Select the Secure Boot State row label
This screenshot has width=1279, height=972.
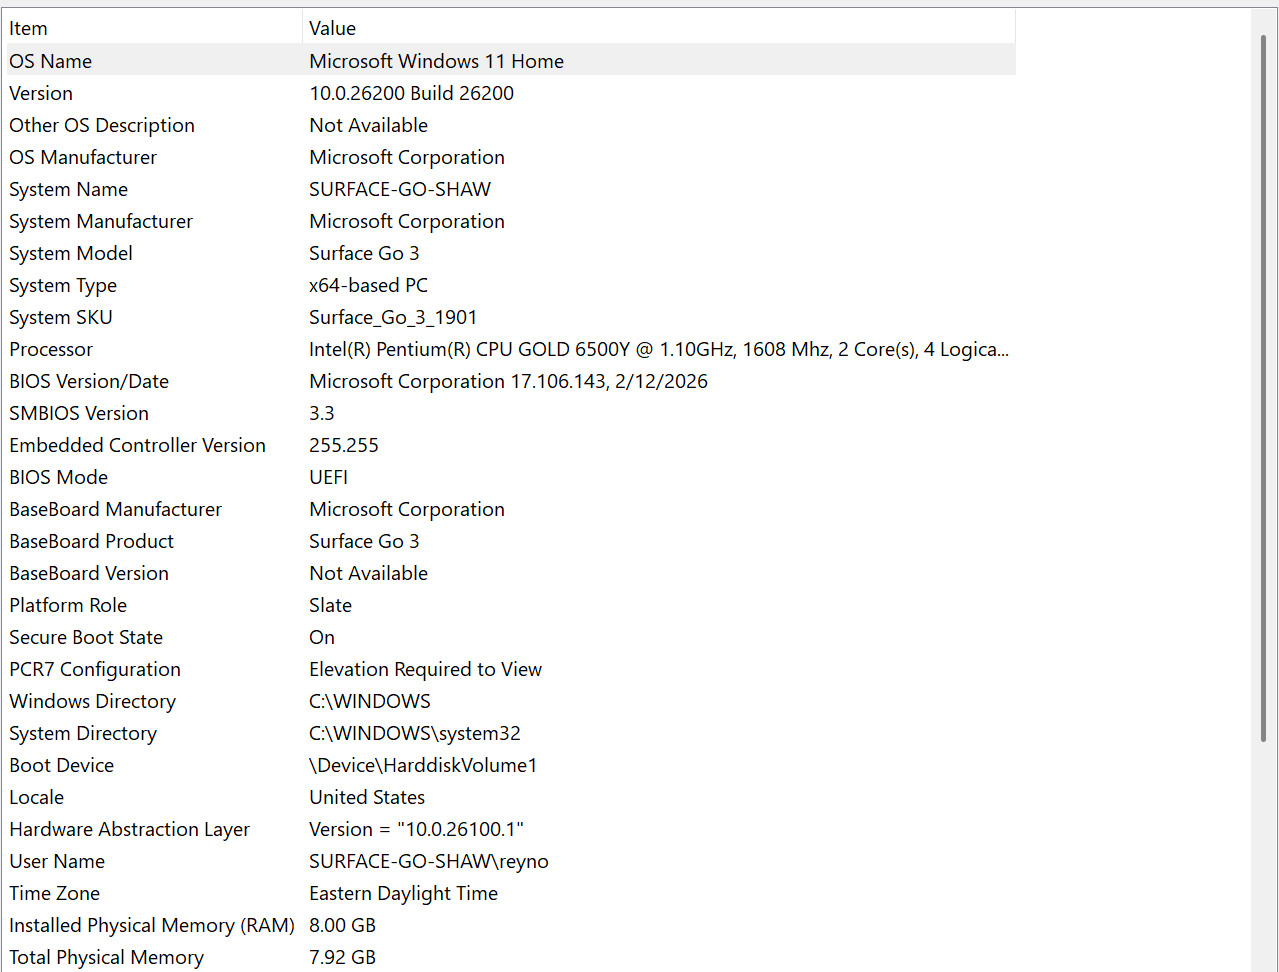click(86, 637)
